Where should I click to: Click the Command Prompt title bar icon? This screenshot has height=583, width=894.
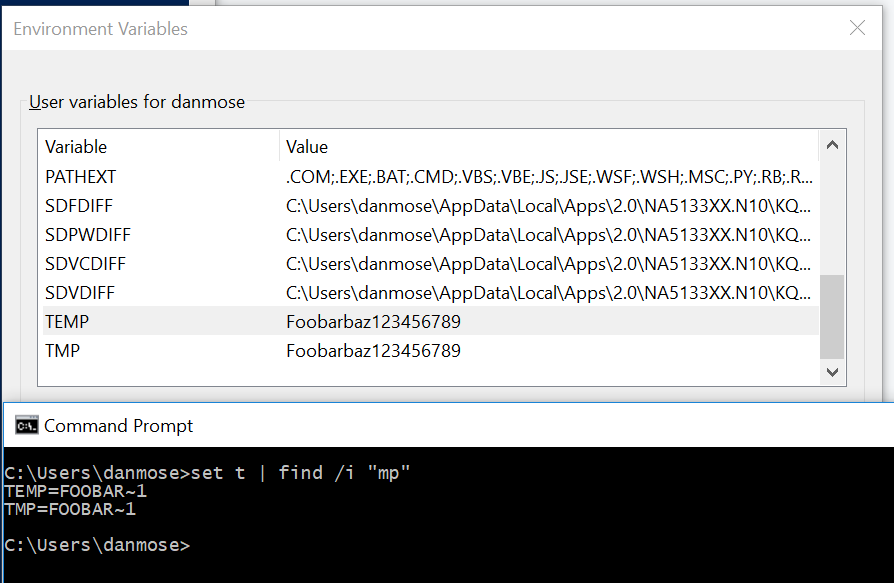tap(25, 425)
